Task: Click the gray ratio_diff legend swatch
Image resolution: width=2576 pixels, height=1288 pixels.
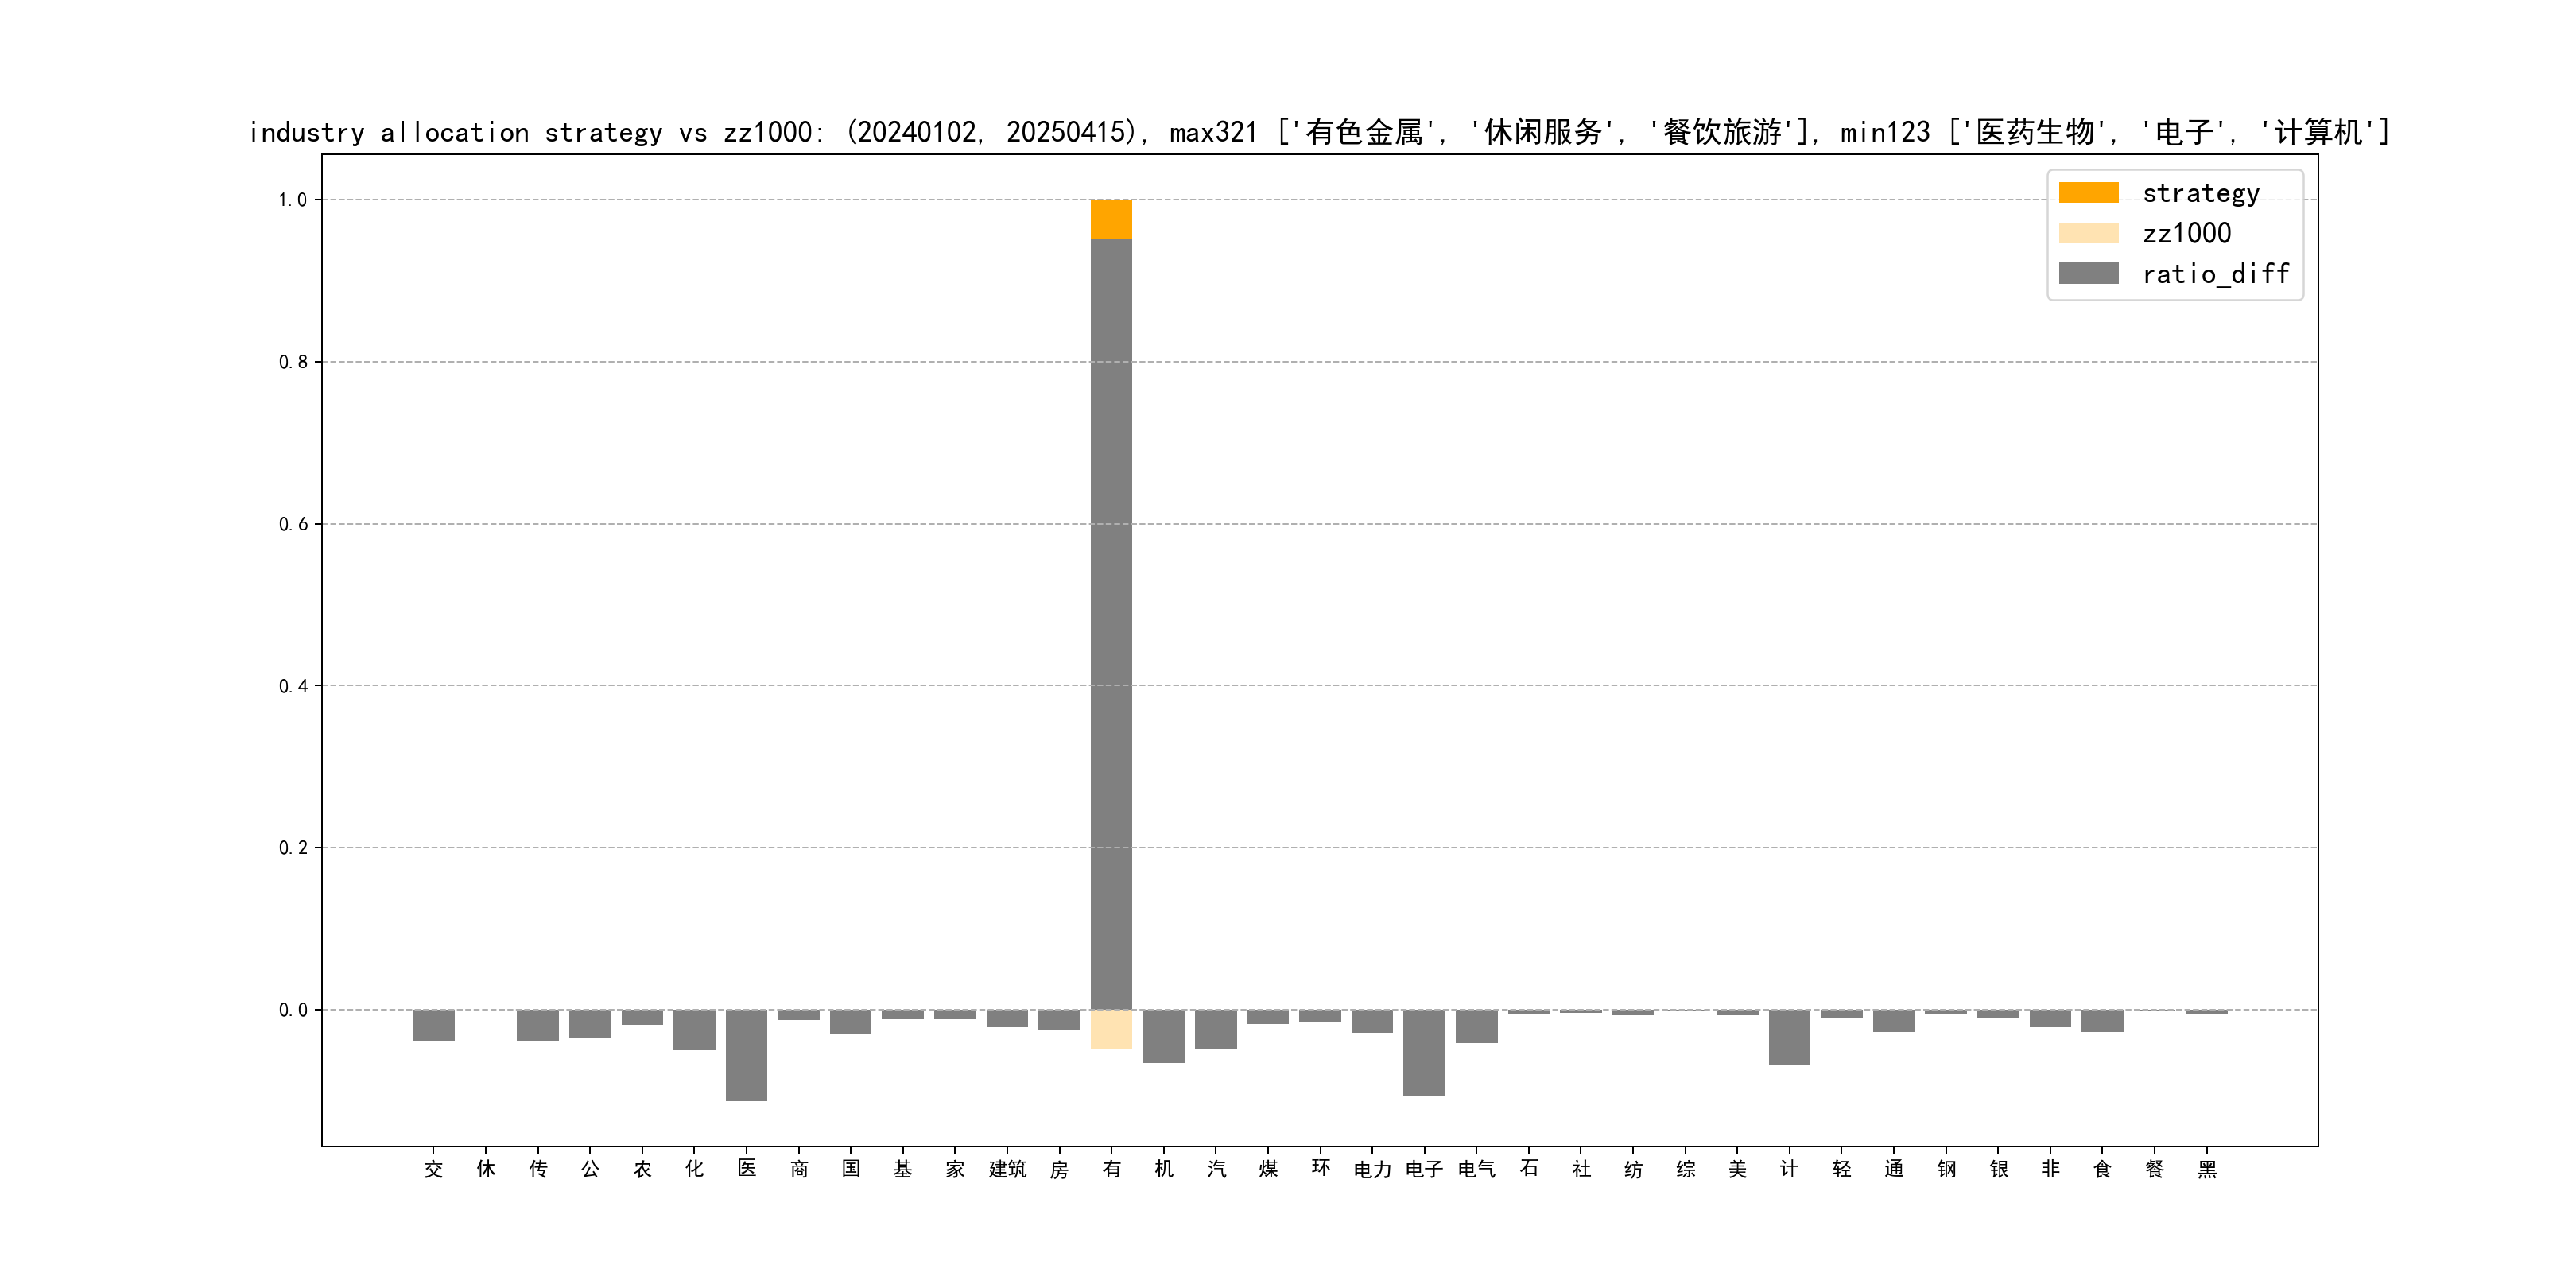Action: click(x=2088, y=273)
